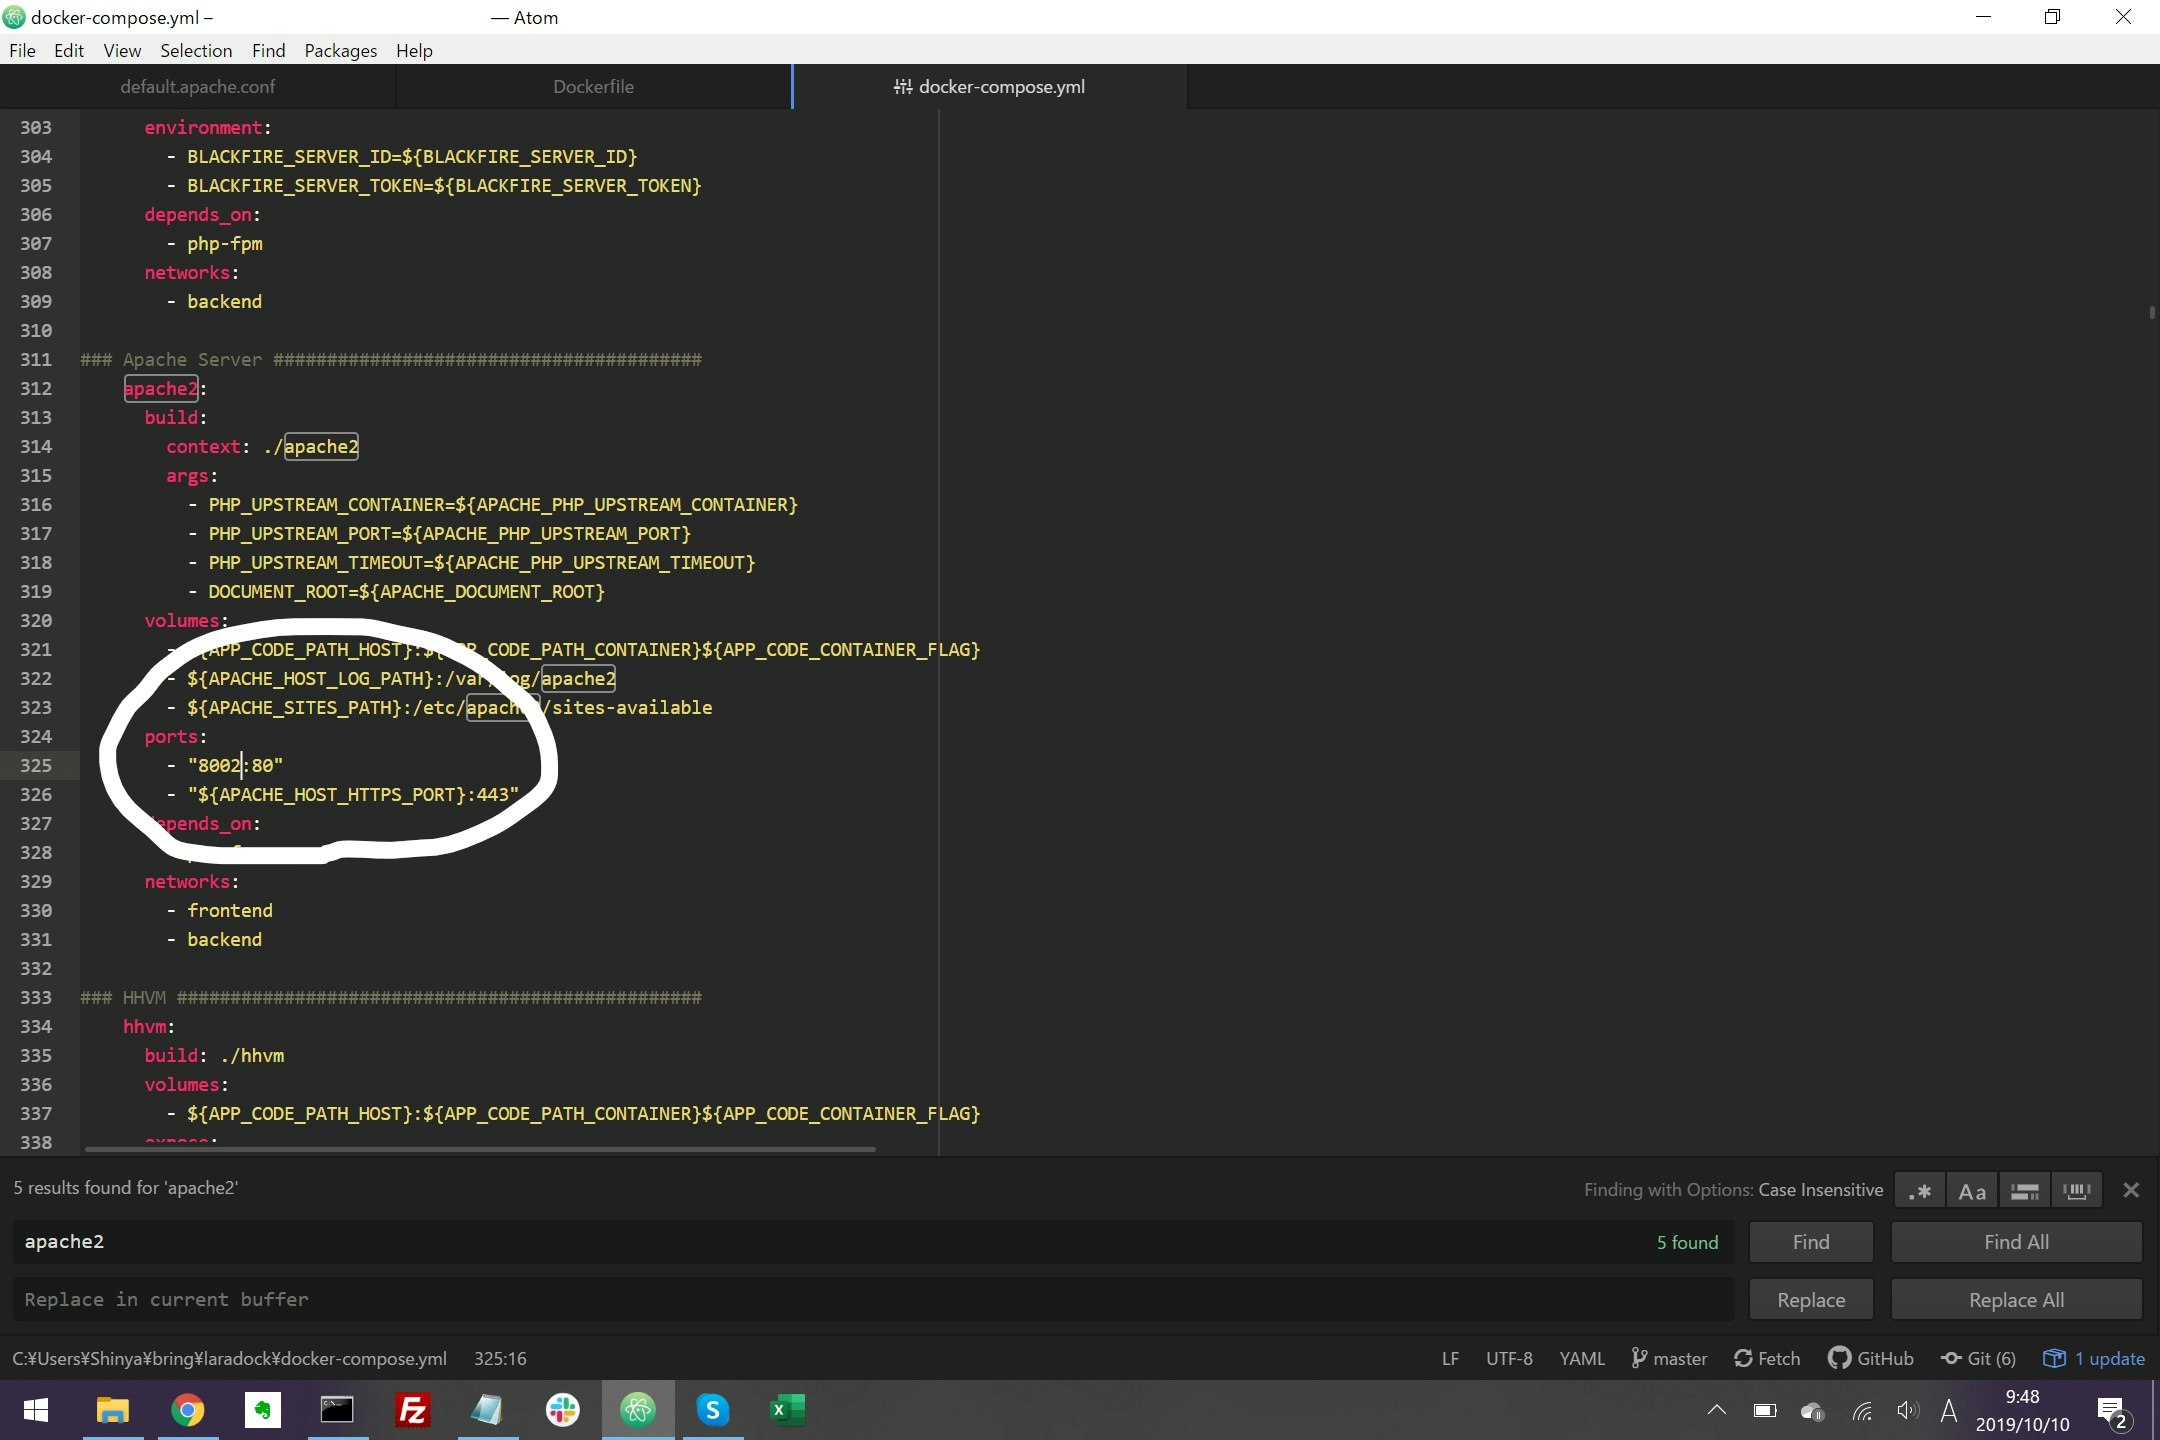Open Slack from the taskbar
The height and width of the screenshot is (1440, 2160).
point(562,1410)
